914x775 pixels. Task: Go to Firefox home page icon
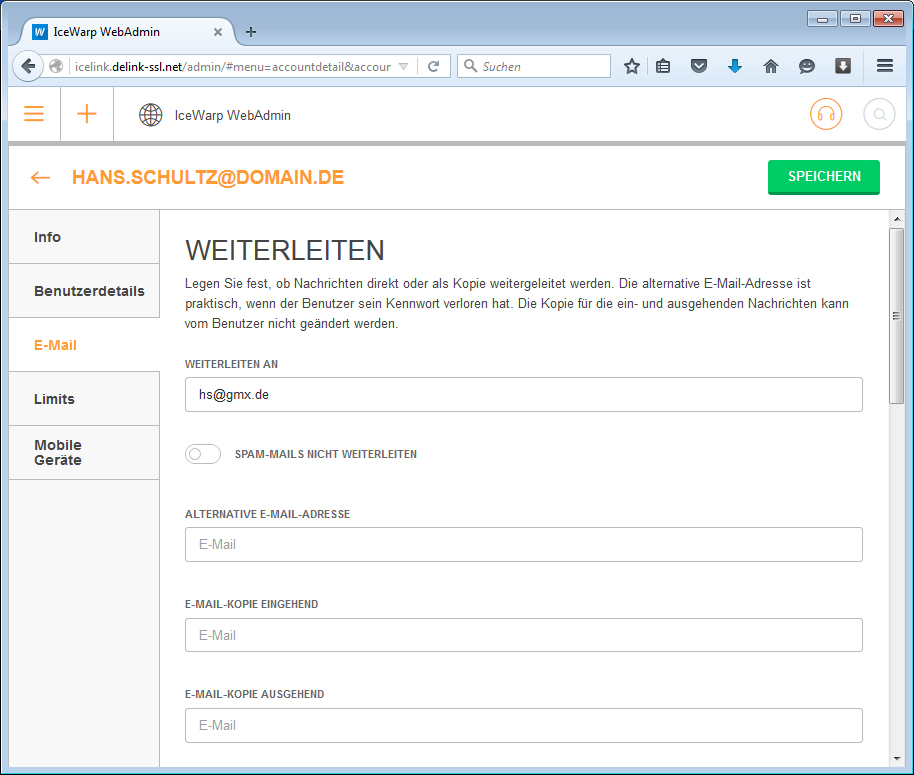[x=770, y=66]
